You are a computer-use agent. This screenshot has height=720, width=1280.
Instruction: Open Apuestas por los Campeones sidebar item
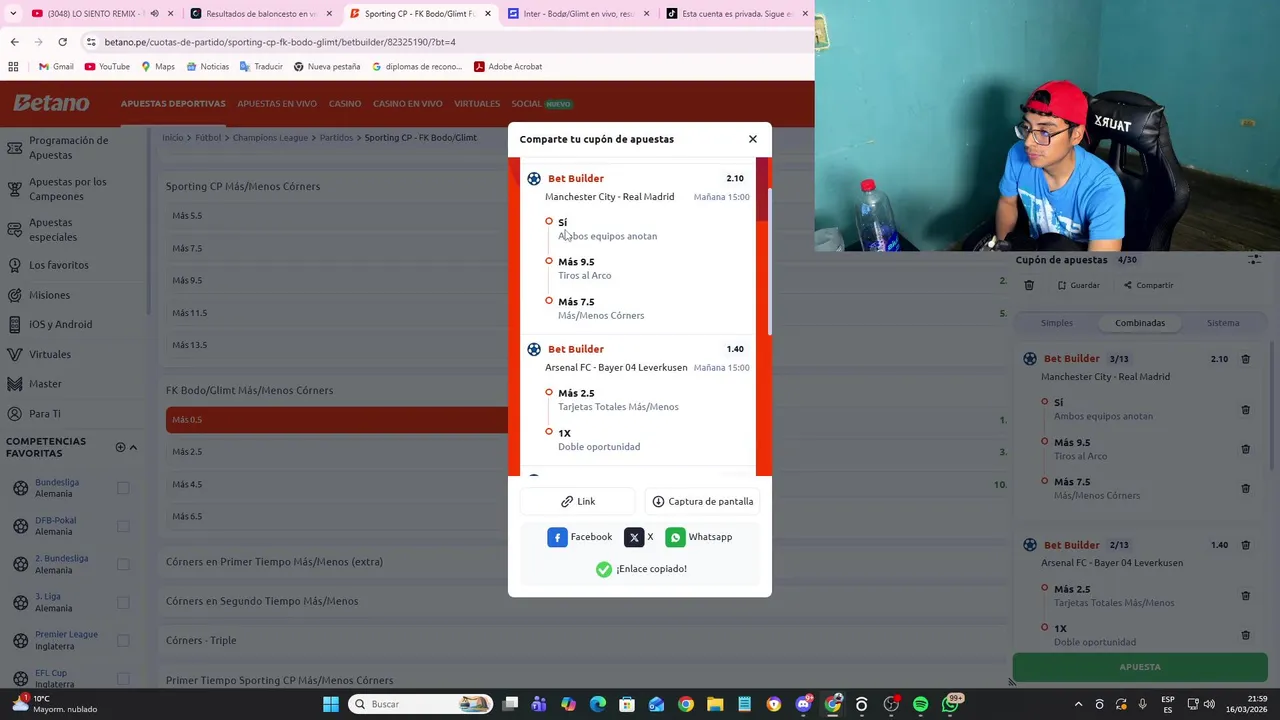pos(68,189)
